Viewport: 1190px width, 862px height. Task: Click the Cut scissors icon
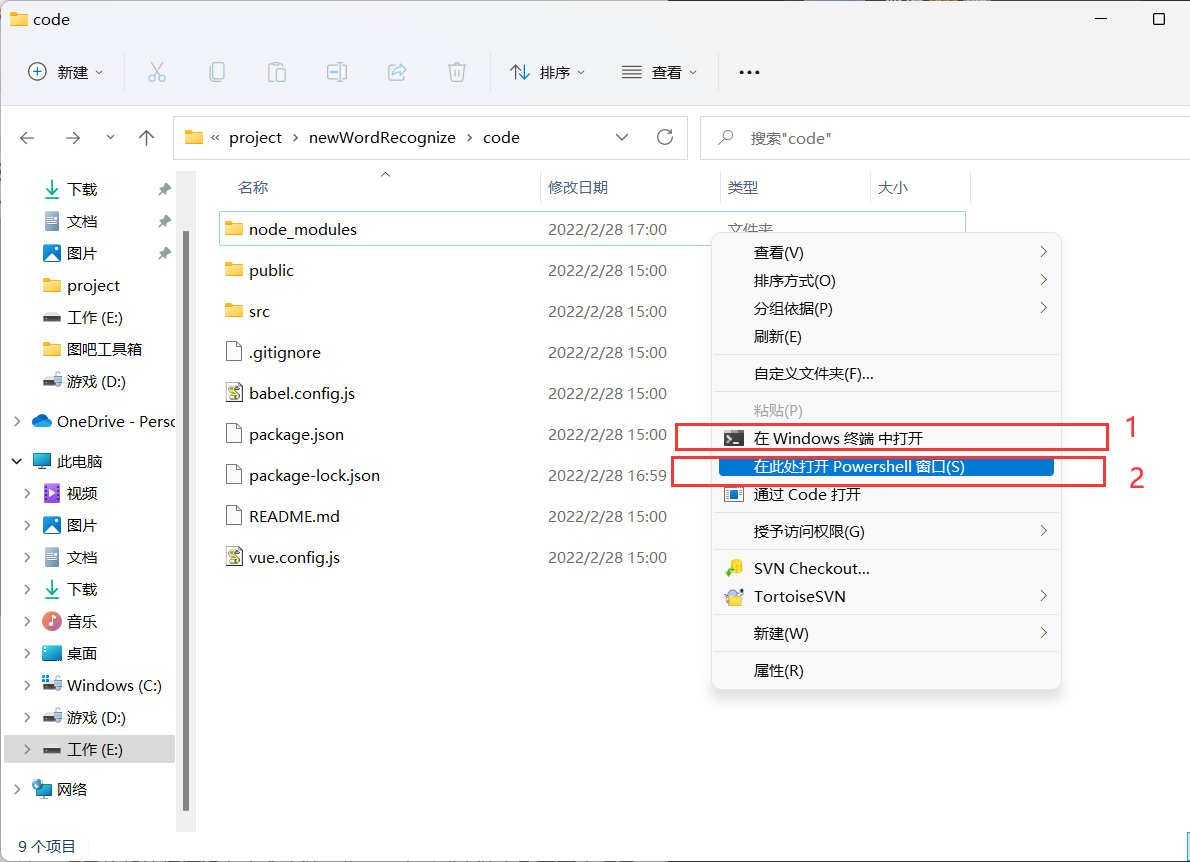pos(156,72)
